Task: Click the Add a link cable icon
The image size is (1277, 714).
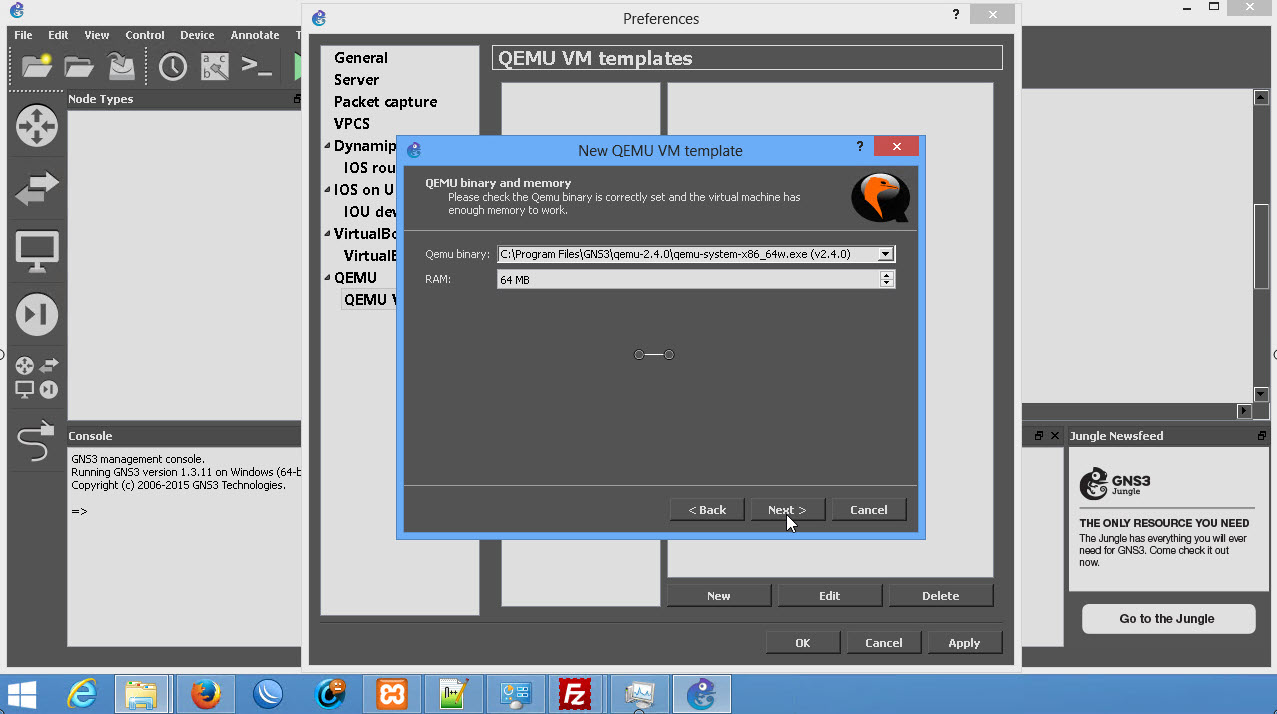Action: coord(36,439)
